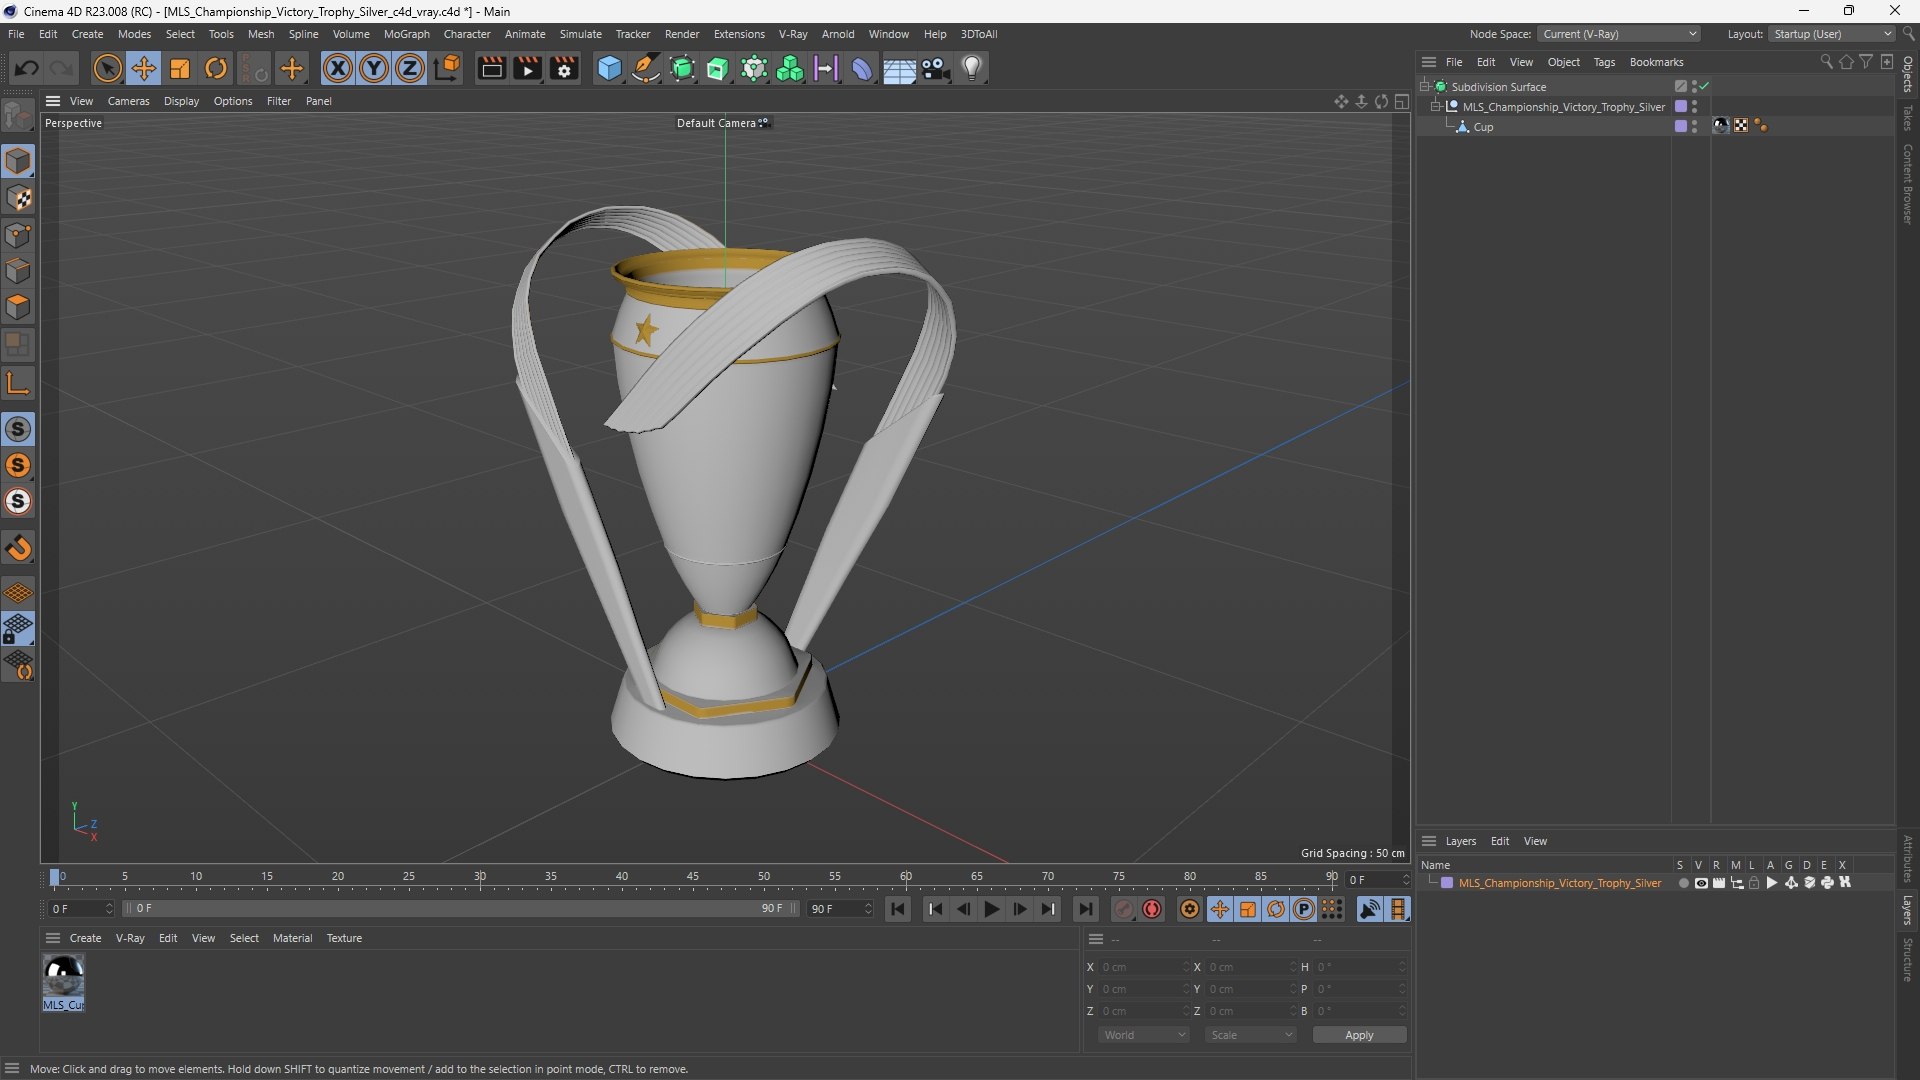This screenshot has width=1920, height=1080.
Task: Click the Record Active Objects button
Action: click(x=1124, y=909)
